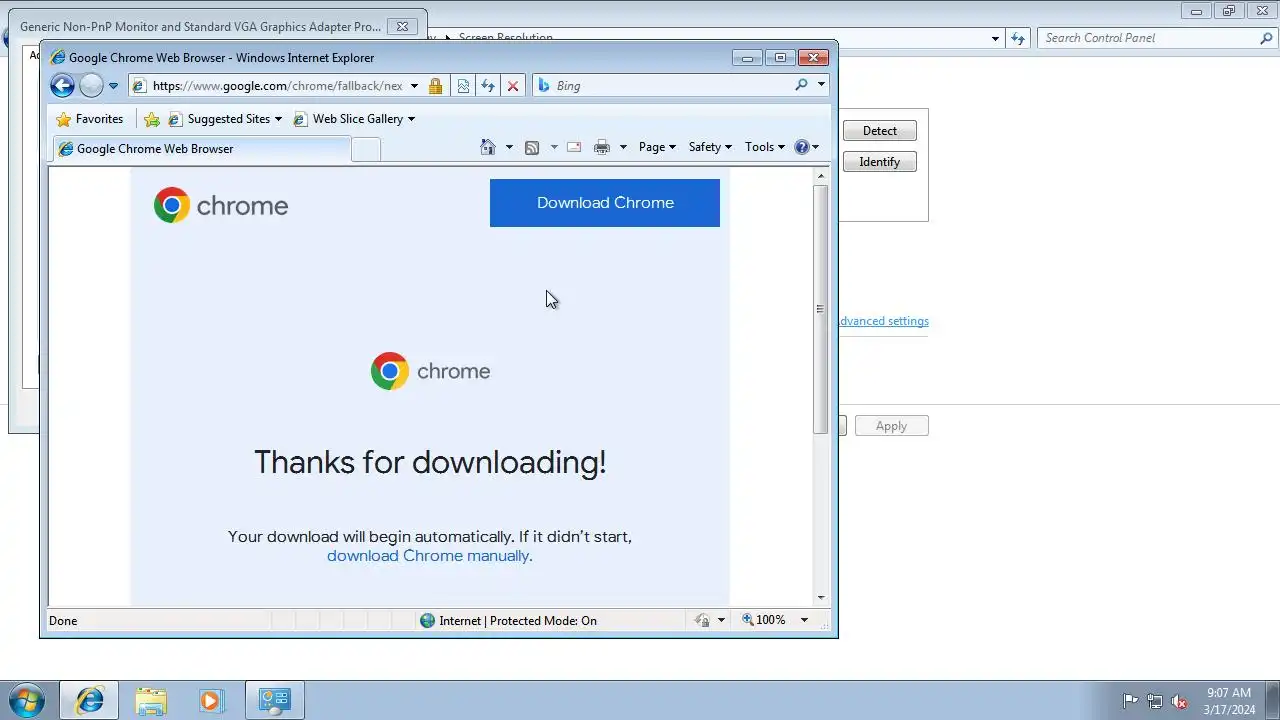Open the 100% zoom level dropdown
Viewport: 1280px width, 720px height.
(804, 621)
